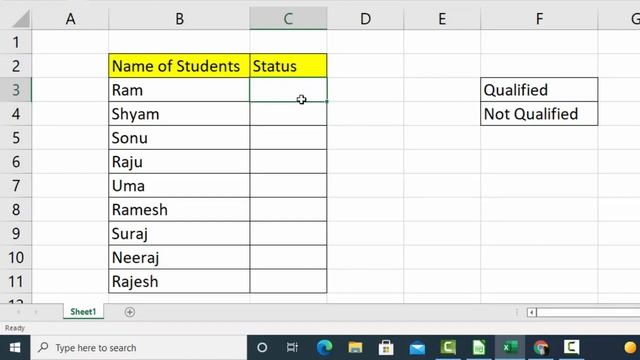Select row 11 header

(x=16, y=281)
